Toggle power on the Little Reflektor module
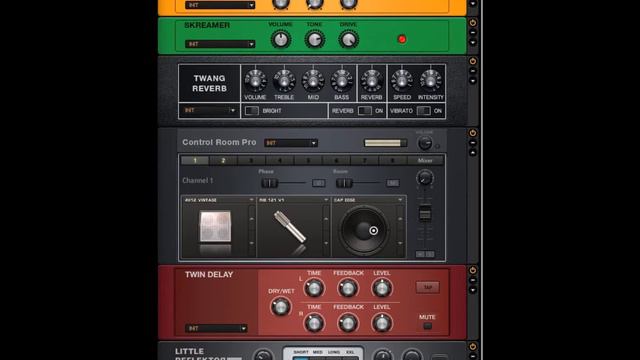This screenshot has height=360, width=640. tap(473, 347)
